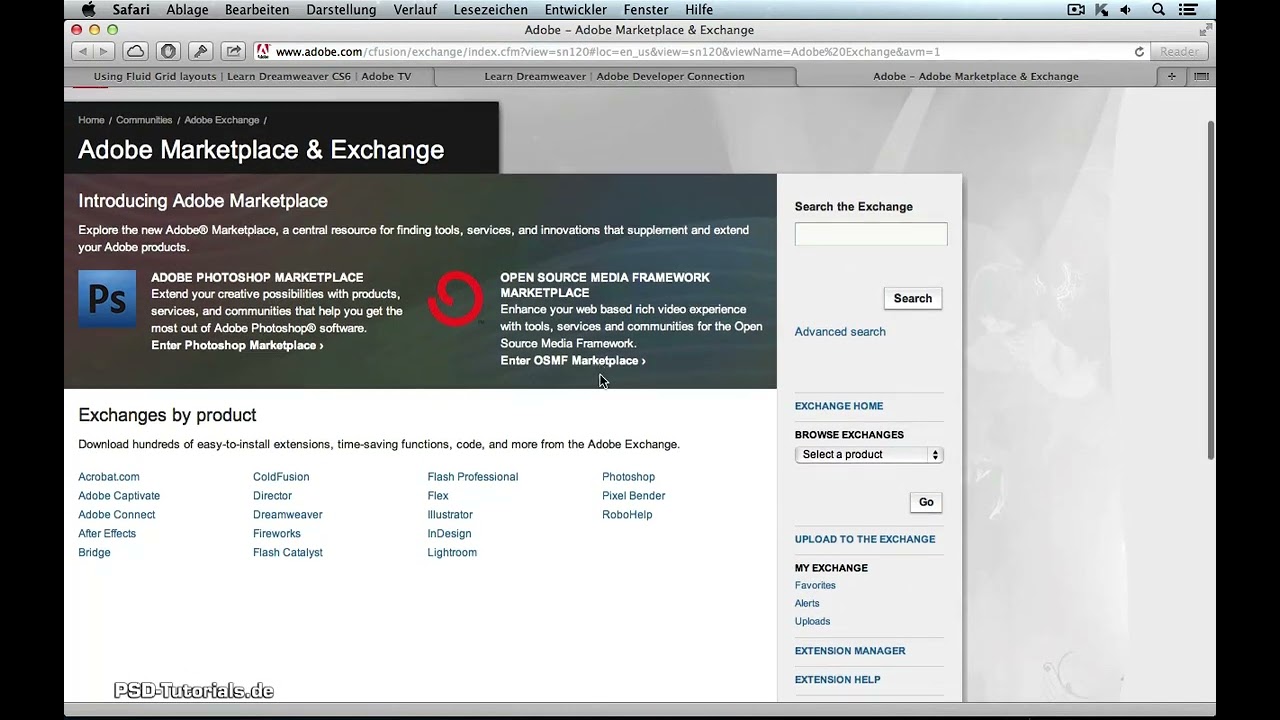1280x720 pixels.
Task: Click the red OSMF swirl logo
Action: click(x=456, y=298)
